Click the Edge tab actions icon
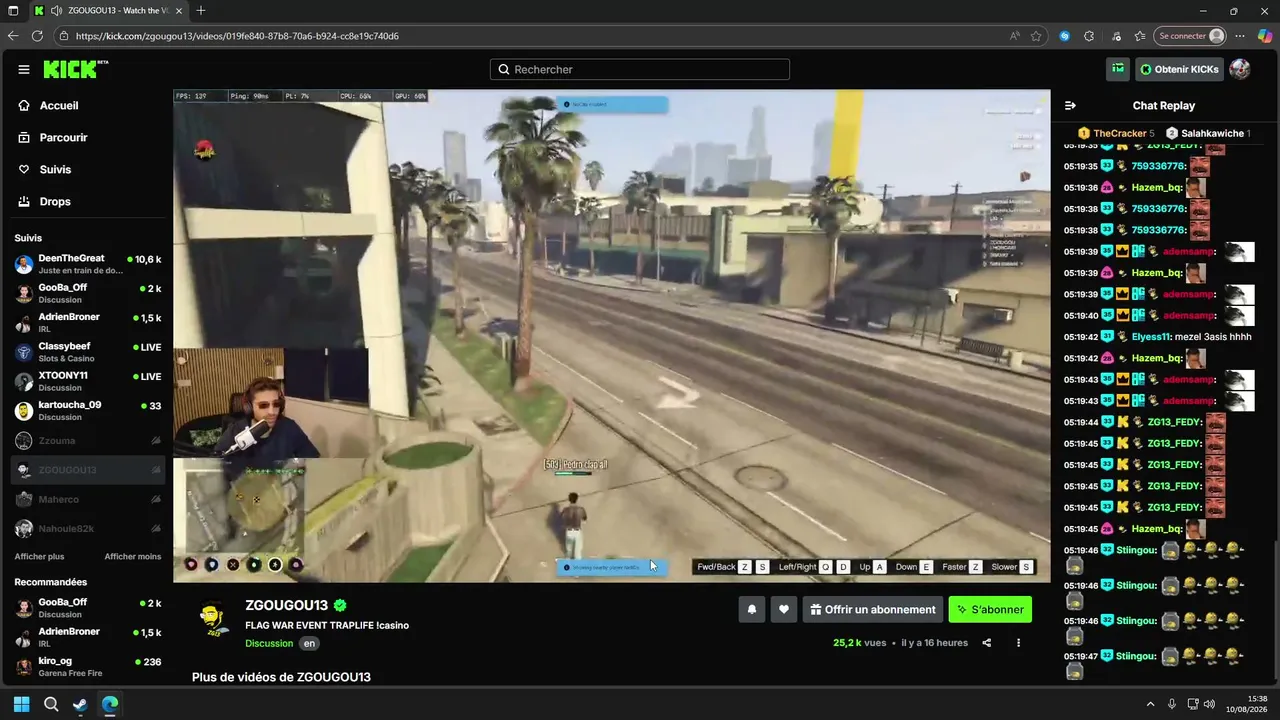 13,11
